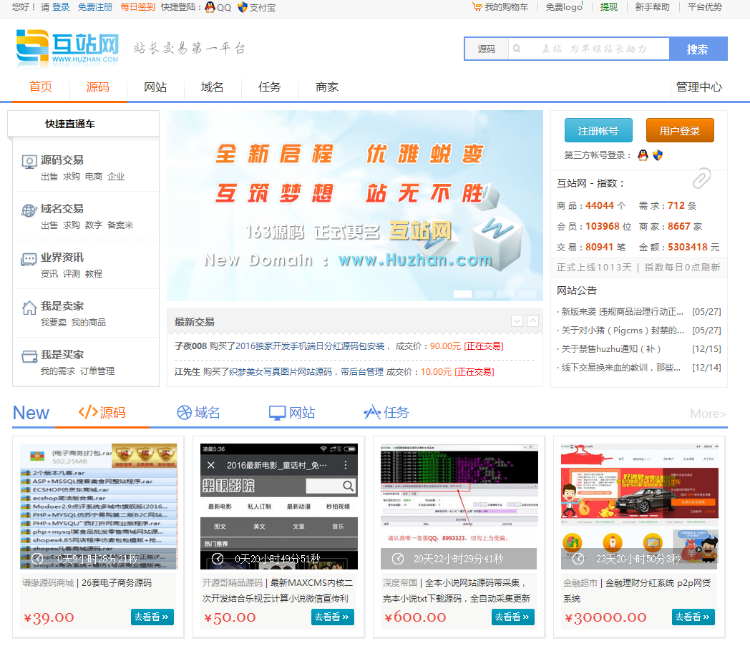Switch New section to 任务 tab
The image size is (750, 646).
point(386,412)
